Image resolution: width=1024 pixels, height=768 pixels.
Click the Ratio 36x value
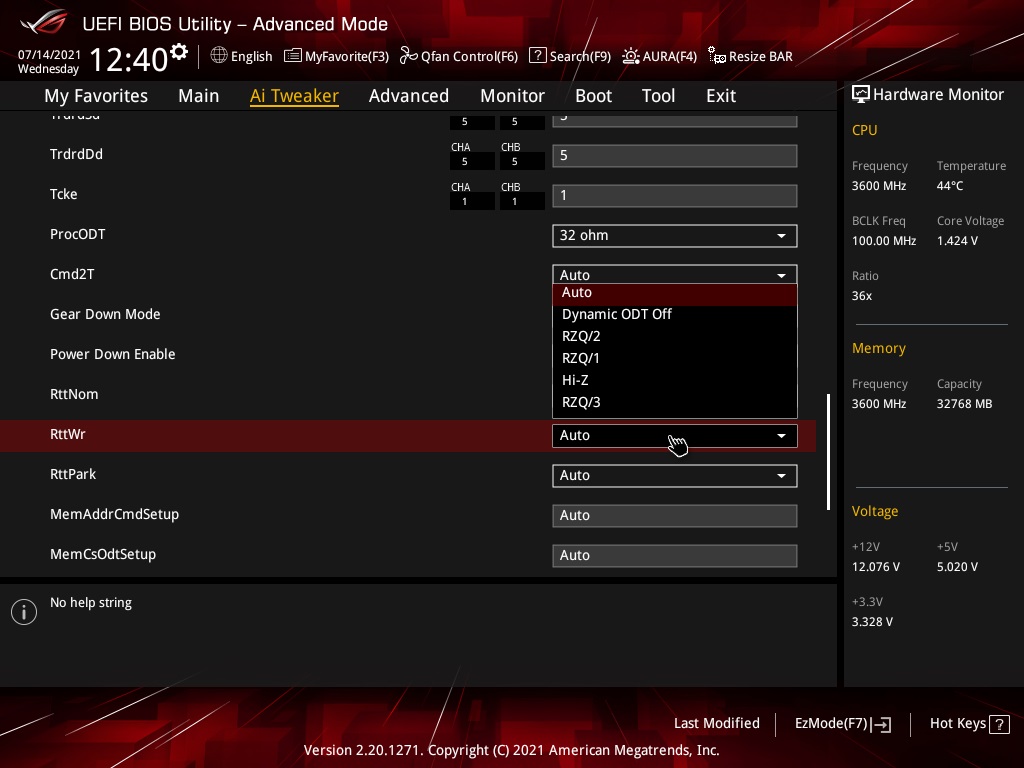pyautogui.click(x=861, y=296)
